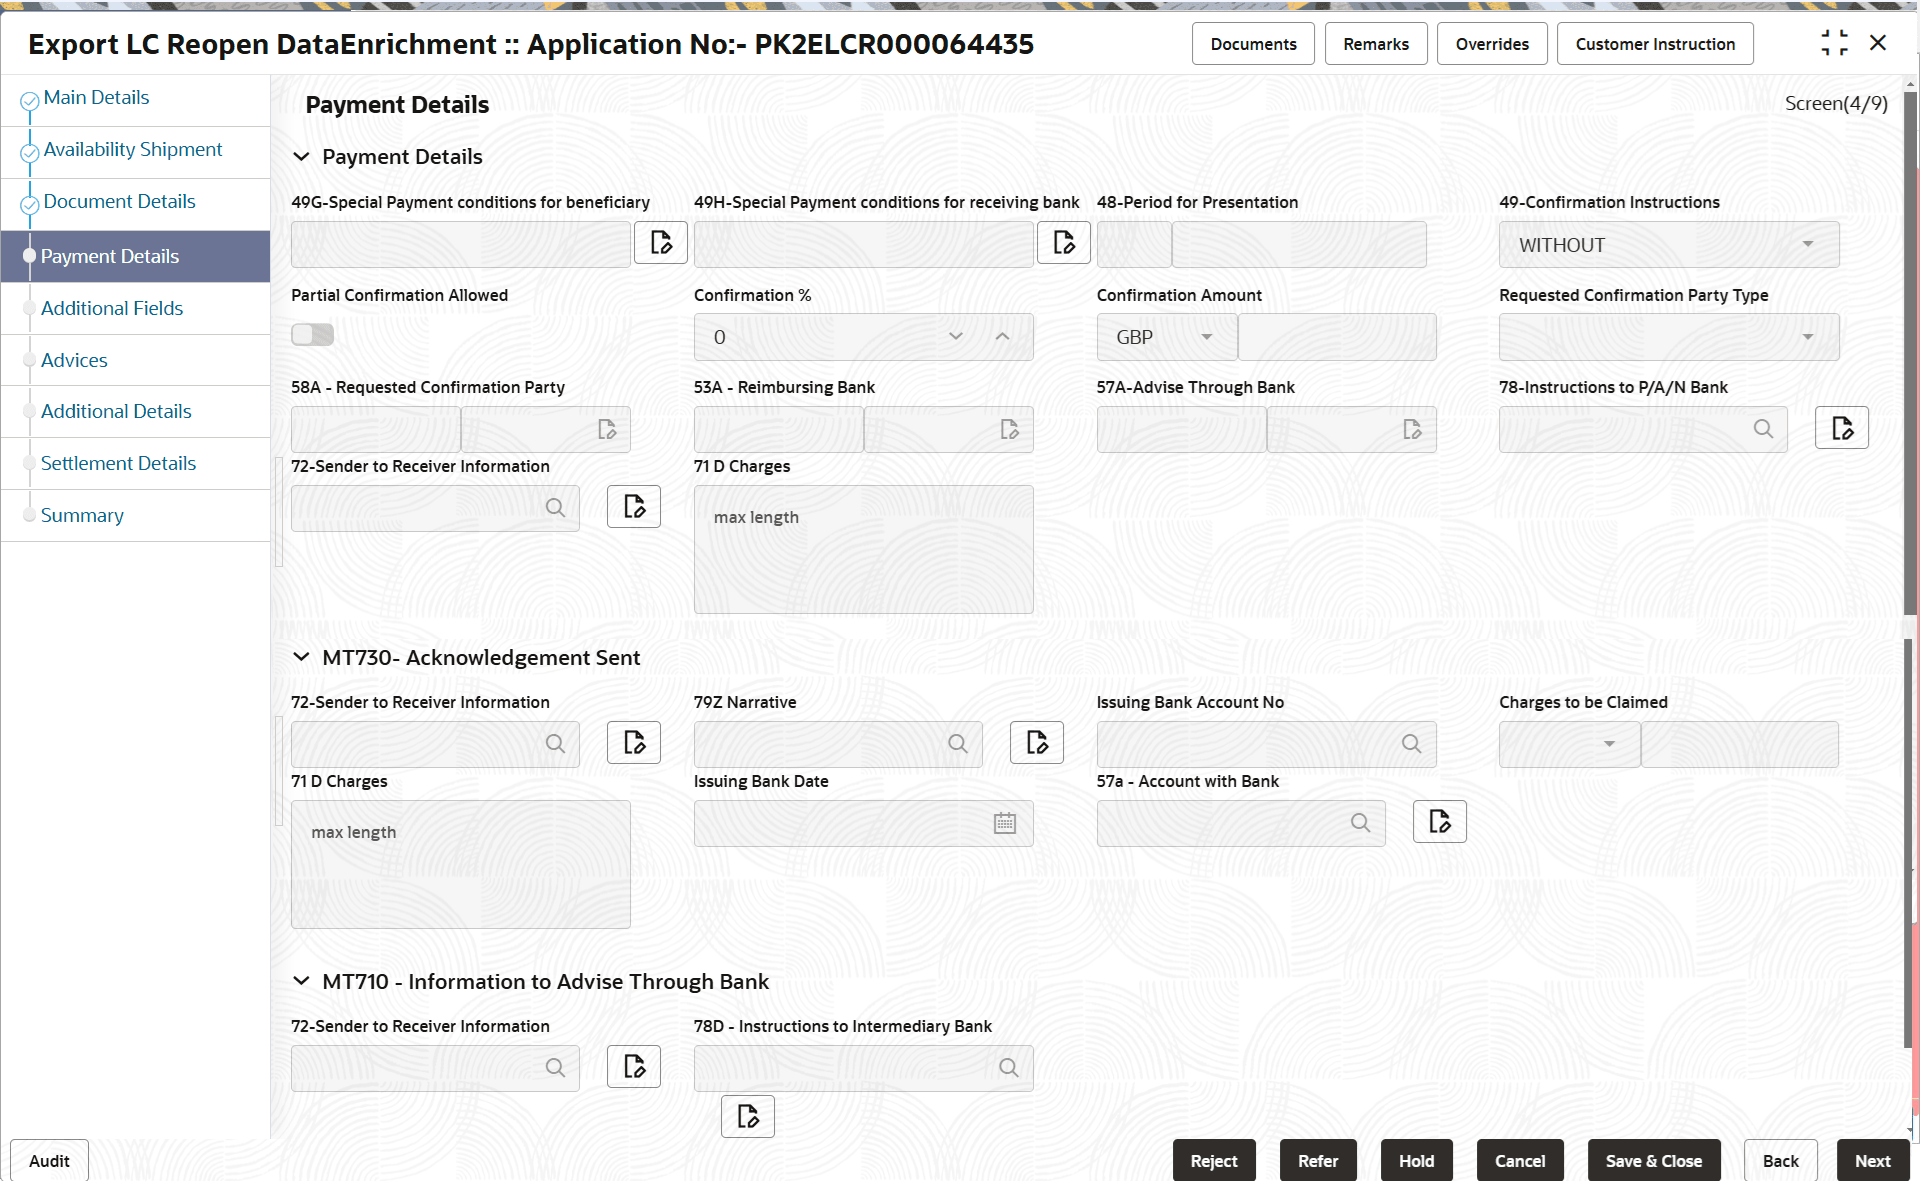Screen dimensions: 1920x1181
Task: Click the magnifier in 72-Sender to Receiver Information
Action: coord(555,508)
